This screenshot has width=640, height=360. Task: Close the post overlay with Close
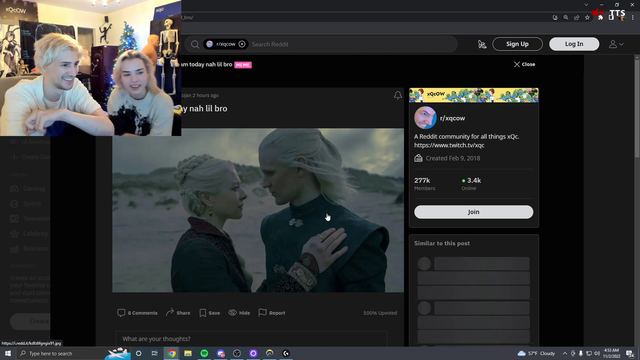524,64
